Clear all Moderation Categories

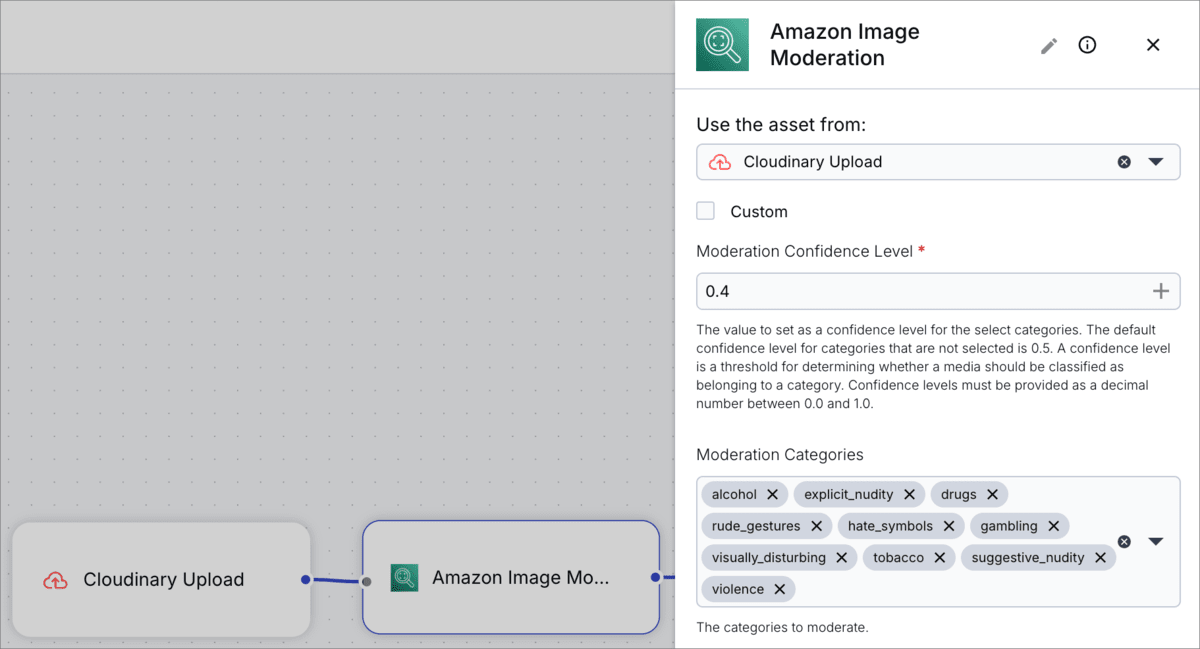click(x=1124, y=541)
